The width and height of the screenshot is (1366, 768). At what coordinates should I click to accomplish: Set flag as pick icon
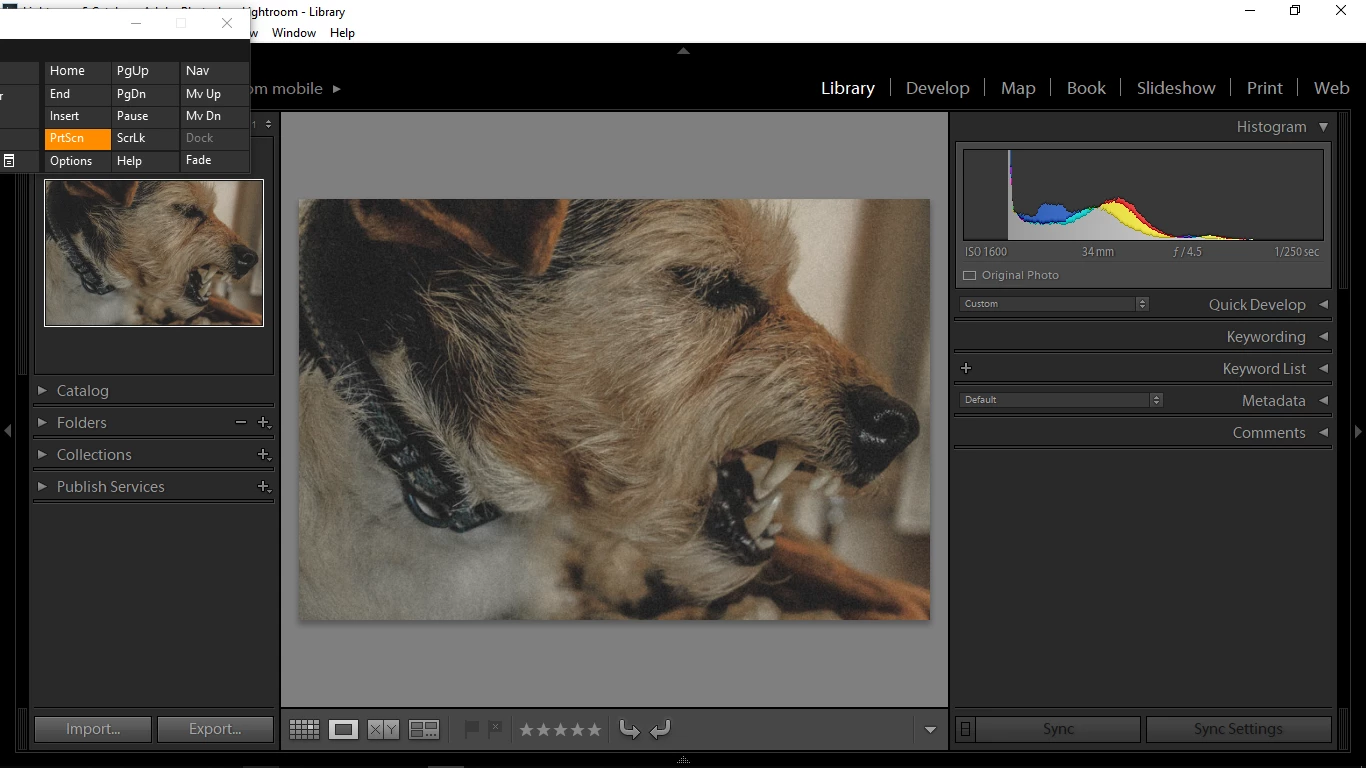472,730
